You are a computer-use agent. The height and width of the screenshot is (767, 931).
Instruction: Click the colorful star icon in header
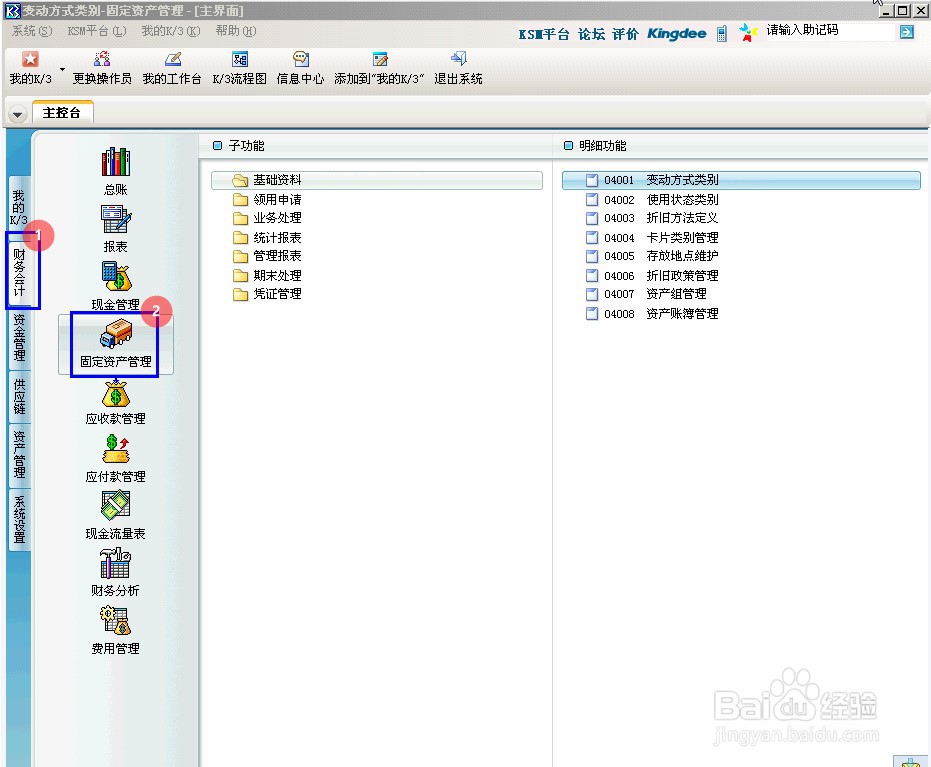pos(748,32)
